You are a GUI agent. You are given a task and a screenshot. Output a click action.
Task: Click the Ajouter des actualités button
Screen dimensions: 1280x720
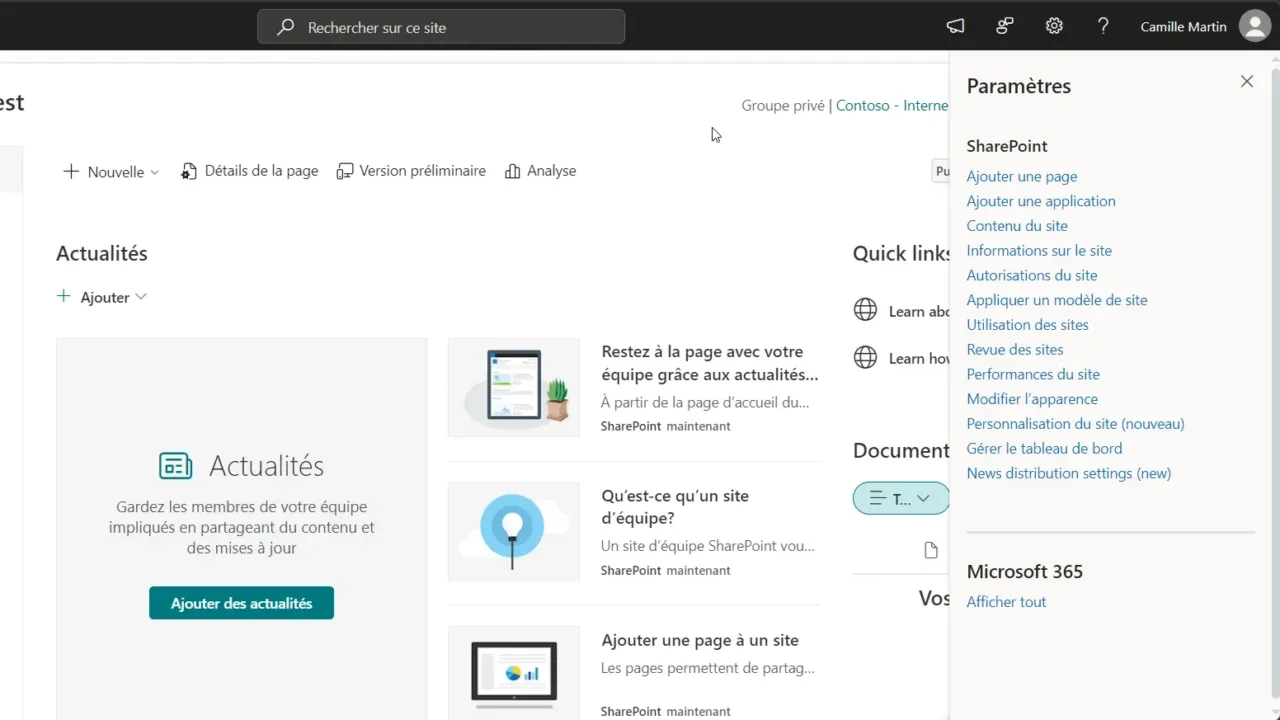[241, 603]
